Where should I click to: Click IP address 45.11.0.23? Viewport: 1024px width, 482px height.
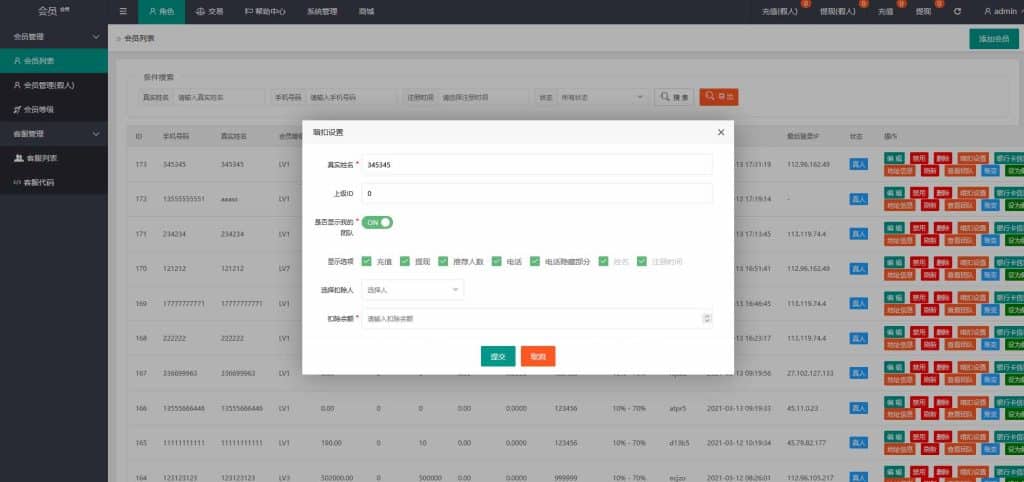point(801,408)
